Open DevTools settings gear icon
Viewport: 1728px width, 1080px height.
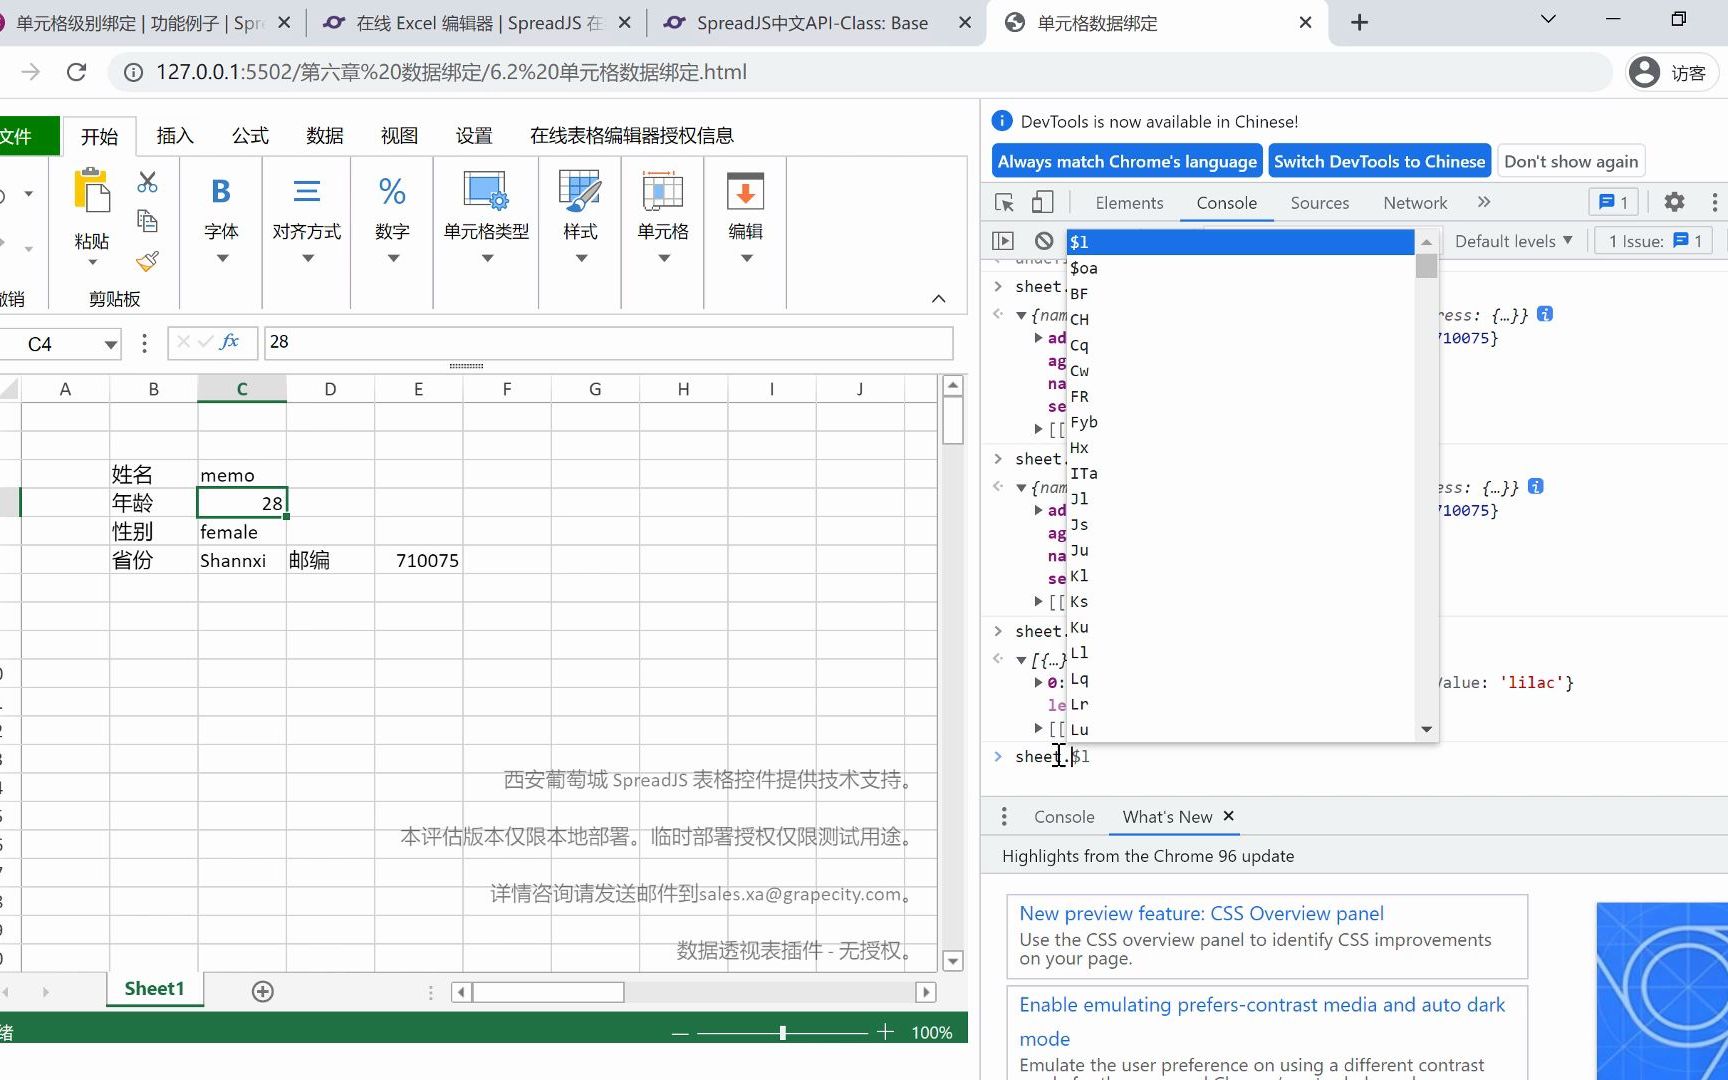pos(1674,202)
